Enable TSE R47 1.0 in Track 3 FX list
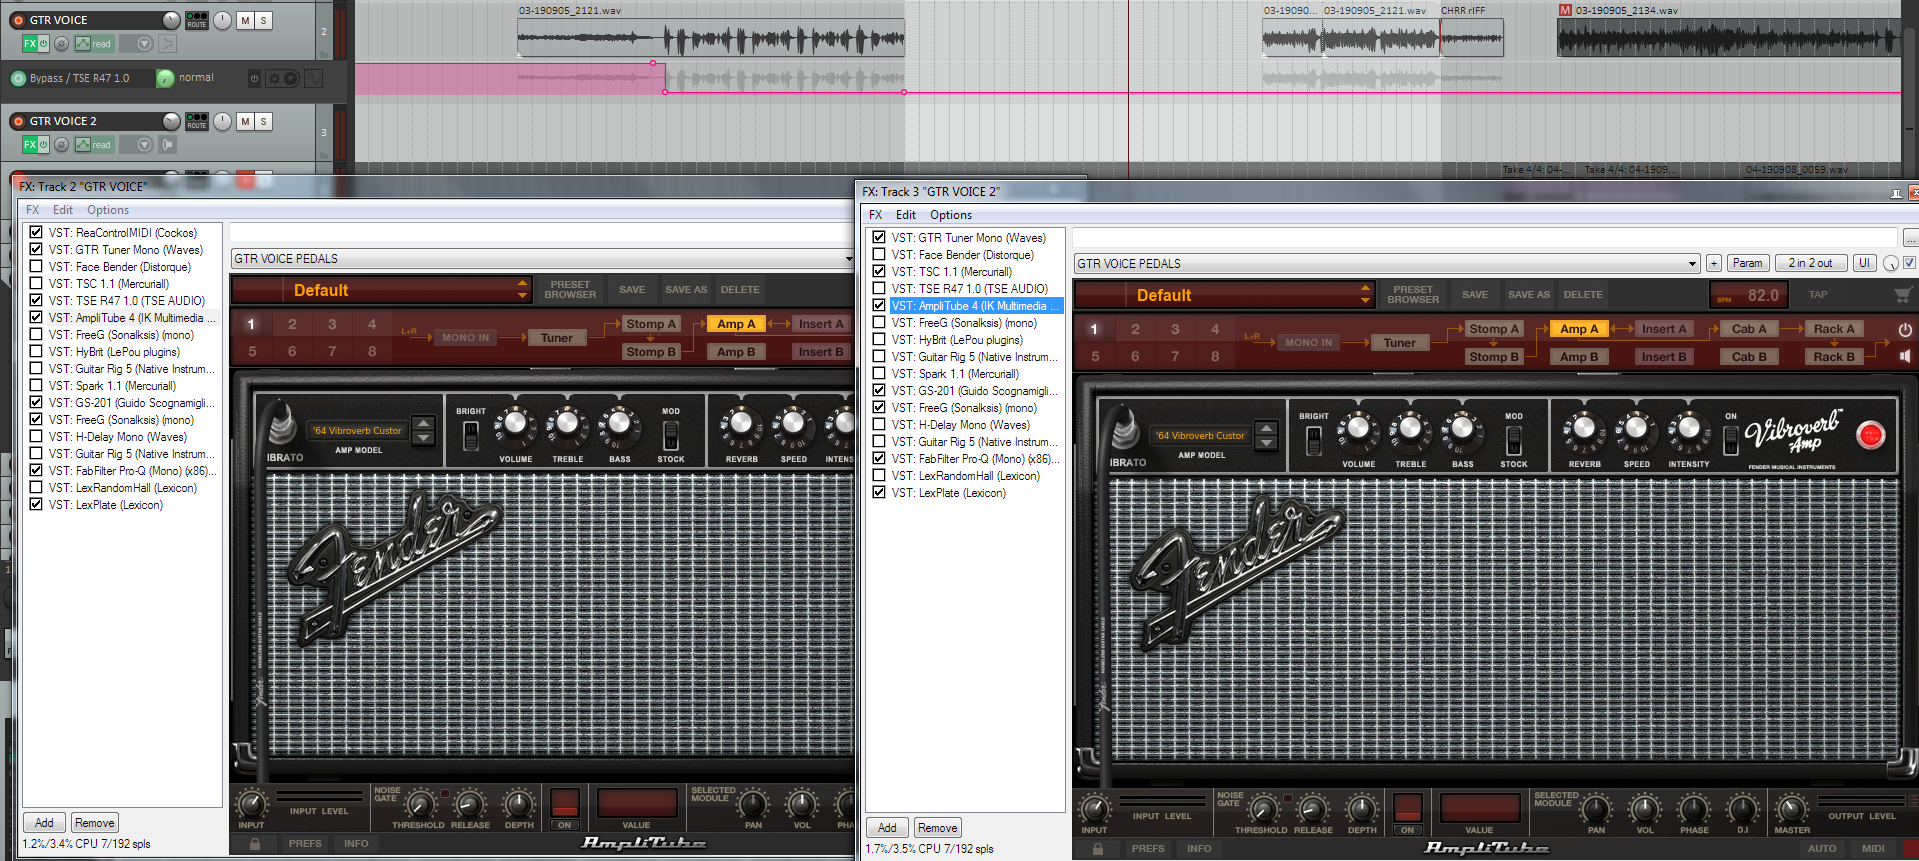The width and height of the screenshot is (1919, 861). [x=879, y=289]
